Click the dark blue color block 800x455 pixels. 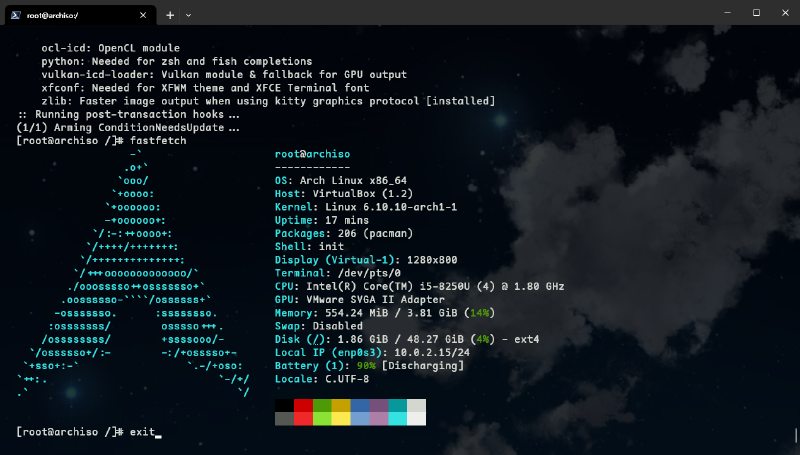(360, 406)
